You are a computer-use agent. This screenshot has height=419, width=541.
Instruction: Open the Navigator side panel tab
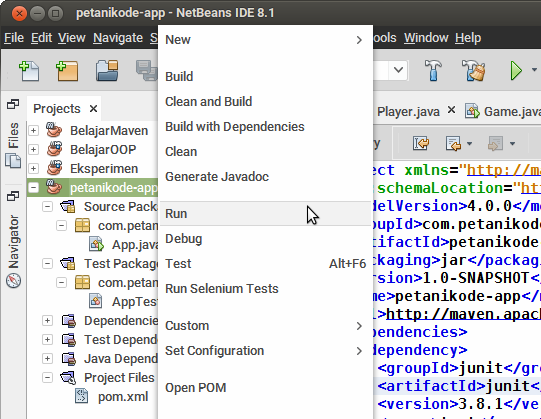pos(13,242)
